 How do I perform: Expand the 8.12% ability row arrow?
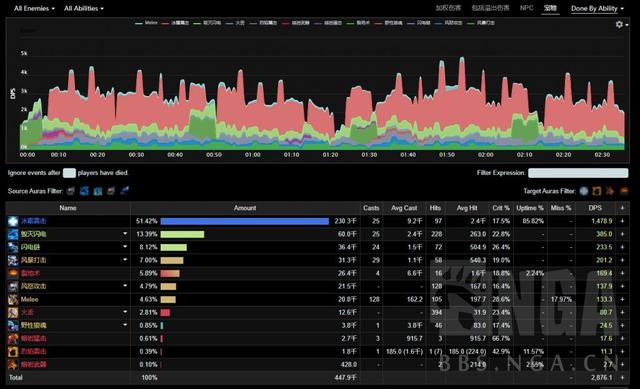[125, 247]
